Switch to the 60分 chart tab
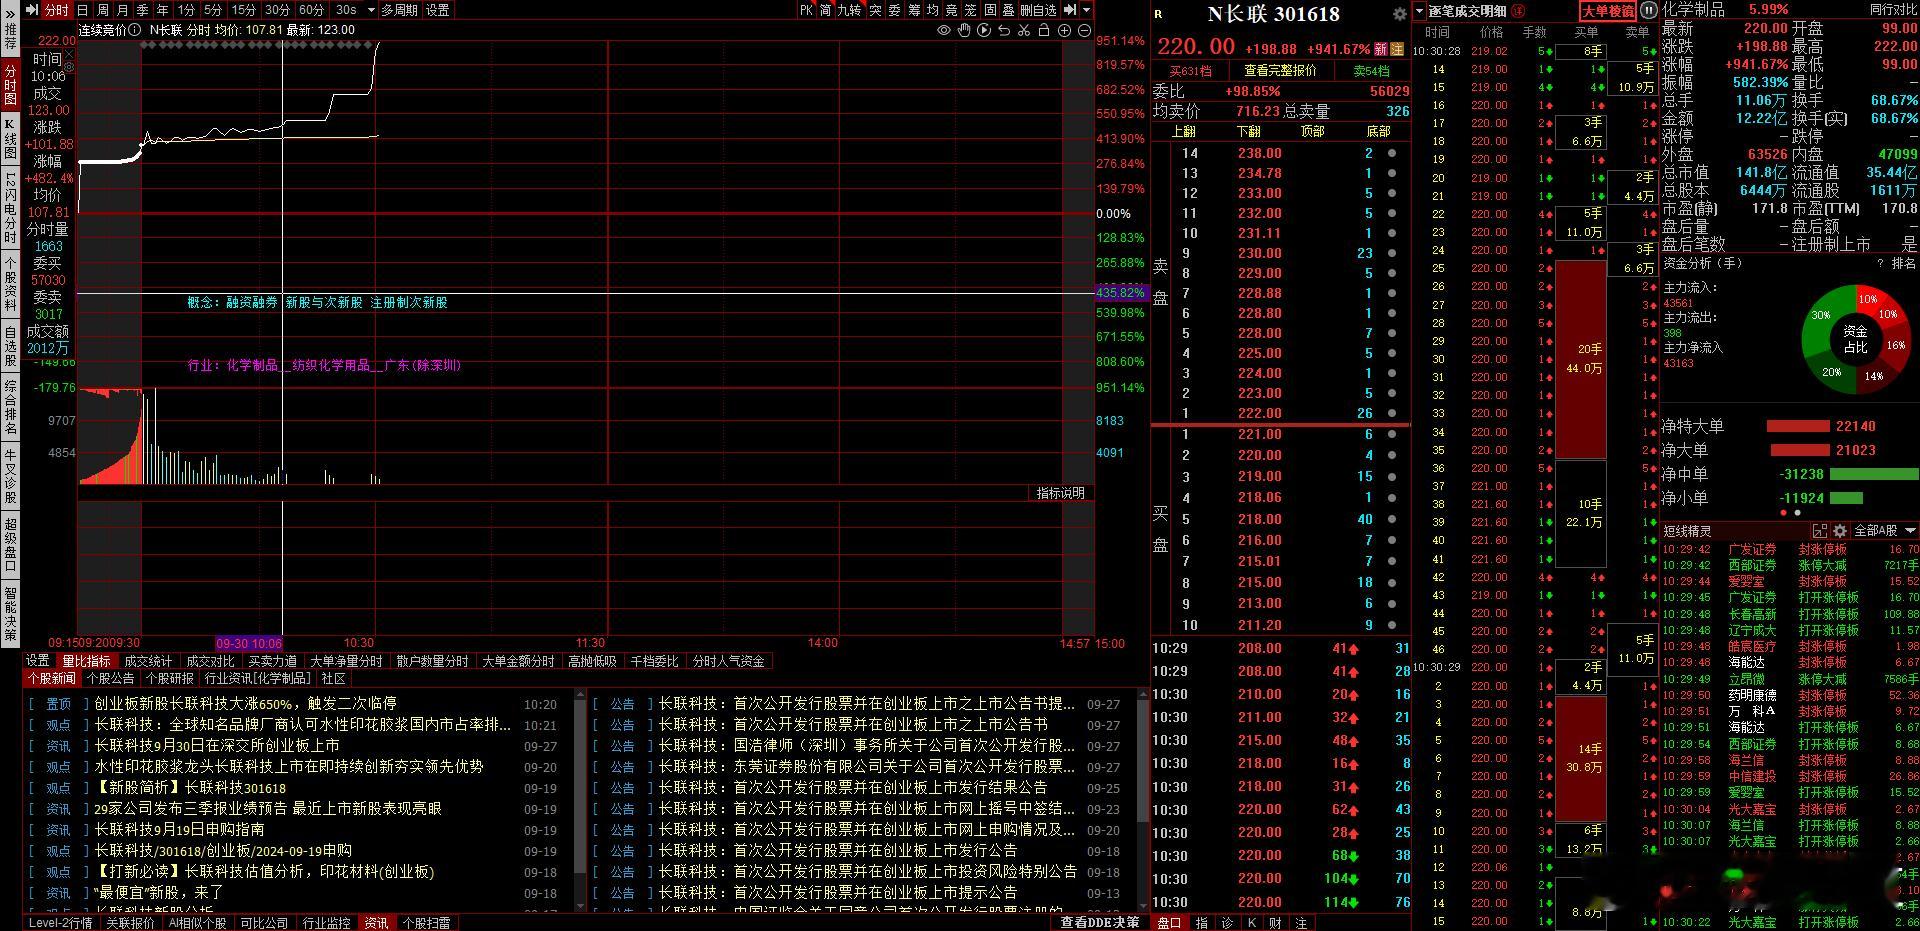 point(311,10)
